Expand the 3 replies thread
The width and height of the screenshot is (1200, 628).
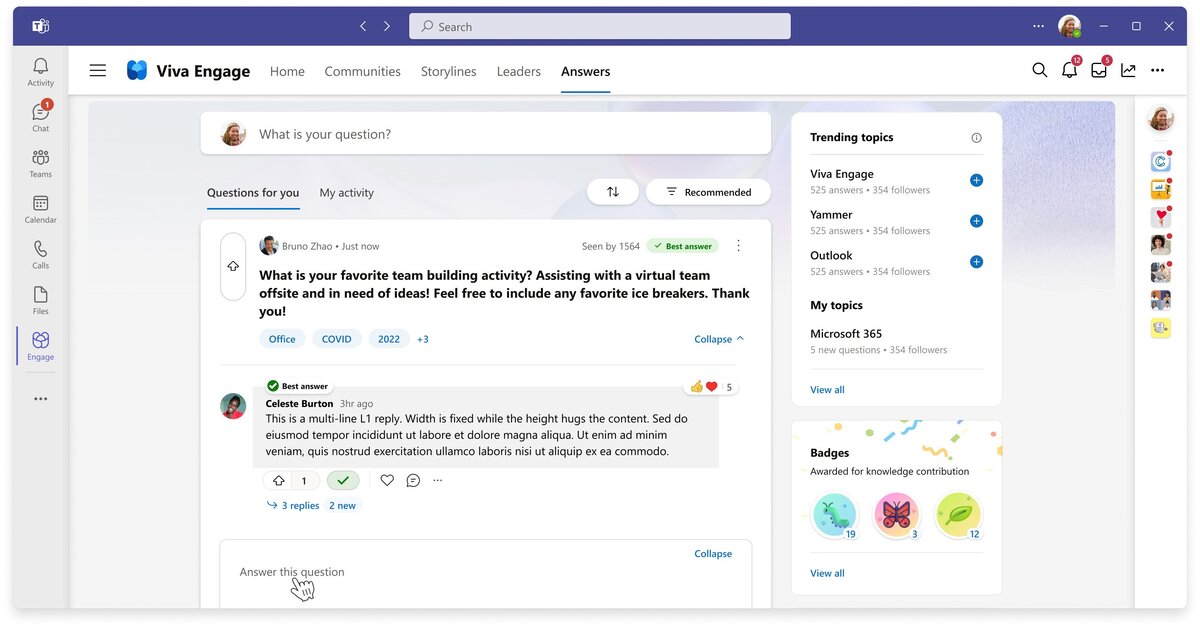[x=293, y=506]
